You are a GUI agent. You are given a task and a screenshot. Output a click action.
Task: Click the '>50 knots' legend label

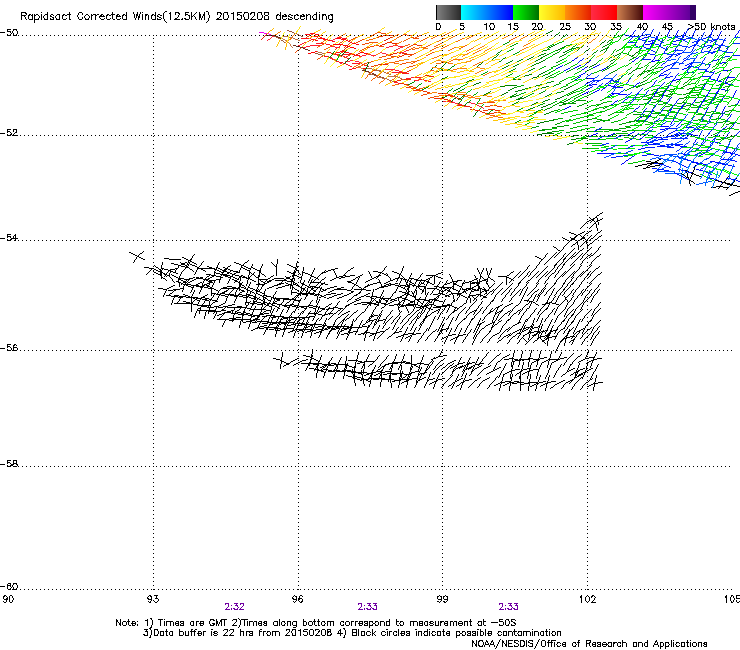(711, 27)
